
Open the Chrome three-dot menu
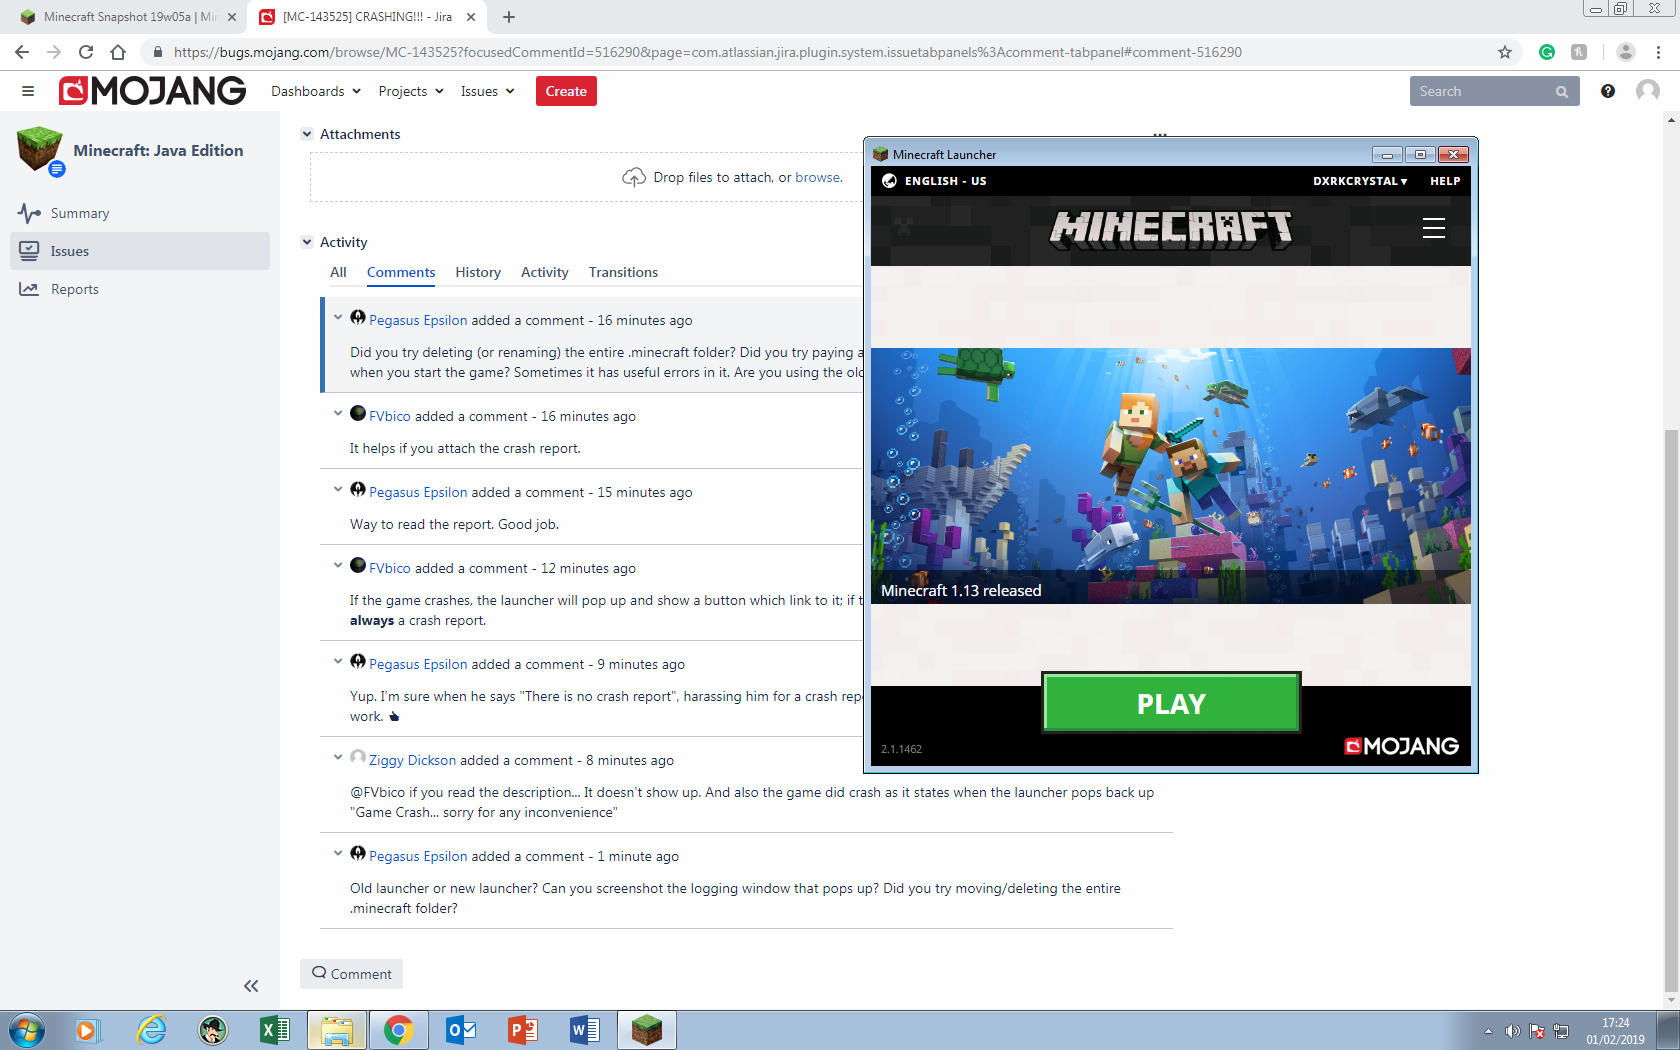tap(1659, 52)
